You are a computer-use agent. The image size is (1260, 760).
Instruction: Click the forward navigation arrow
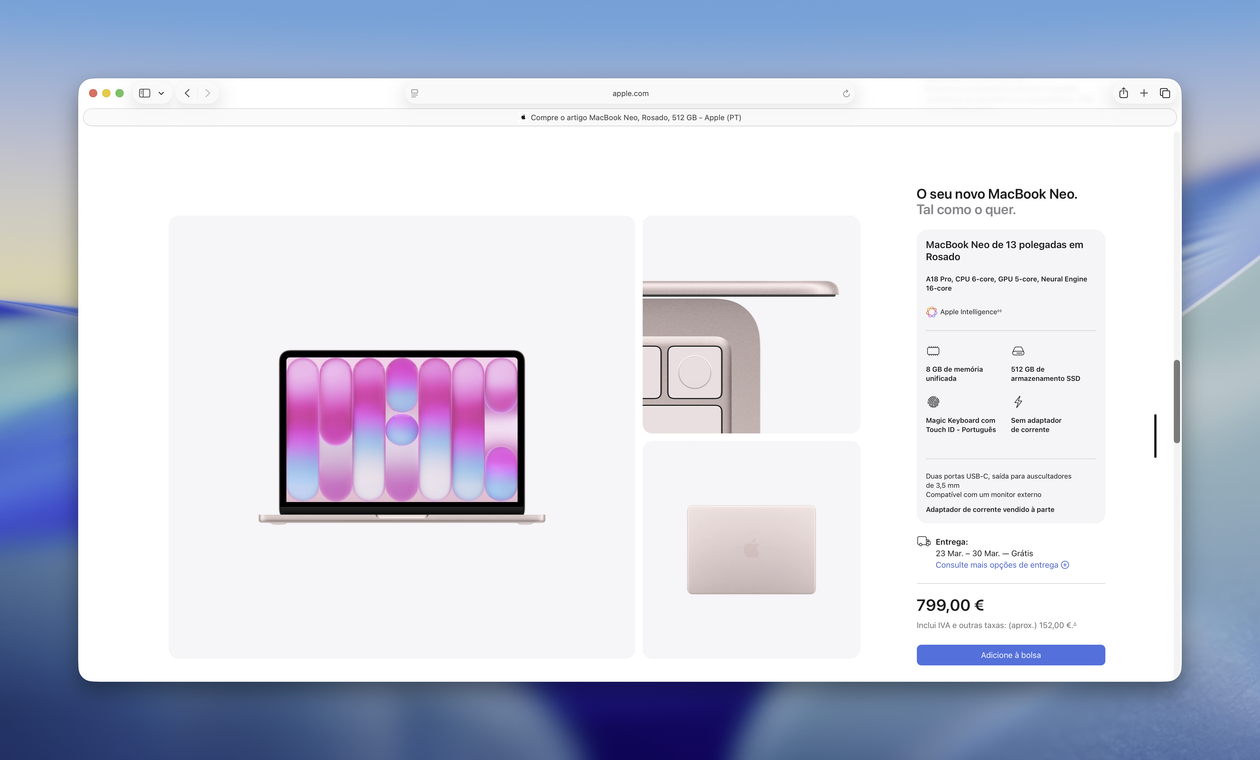[x=207, y=92]
